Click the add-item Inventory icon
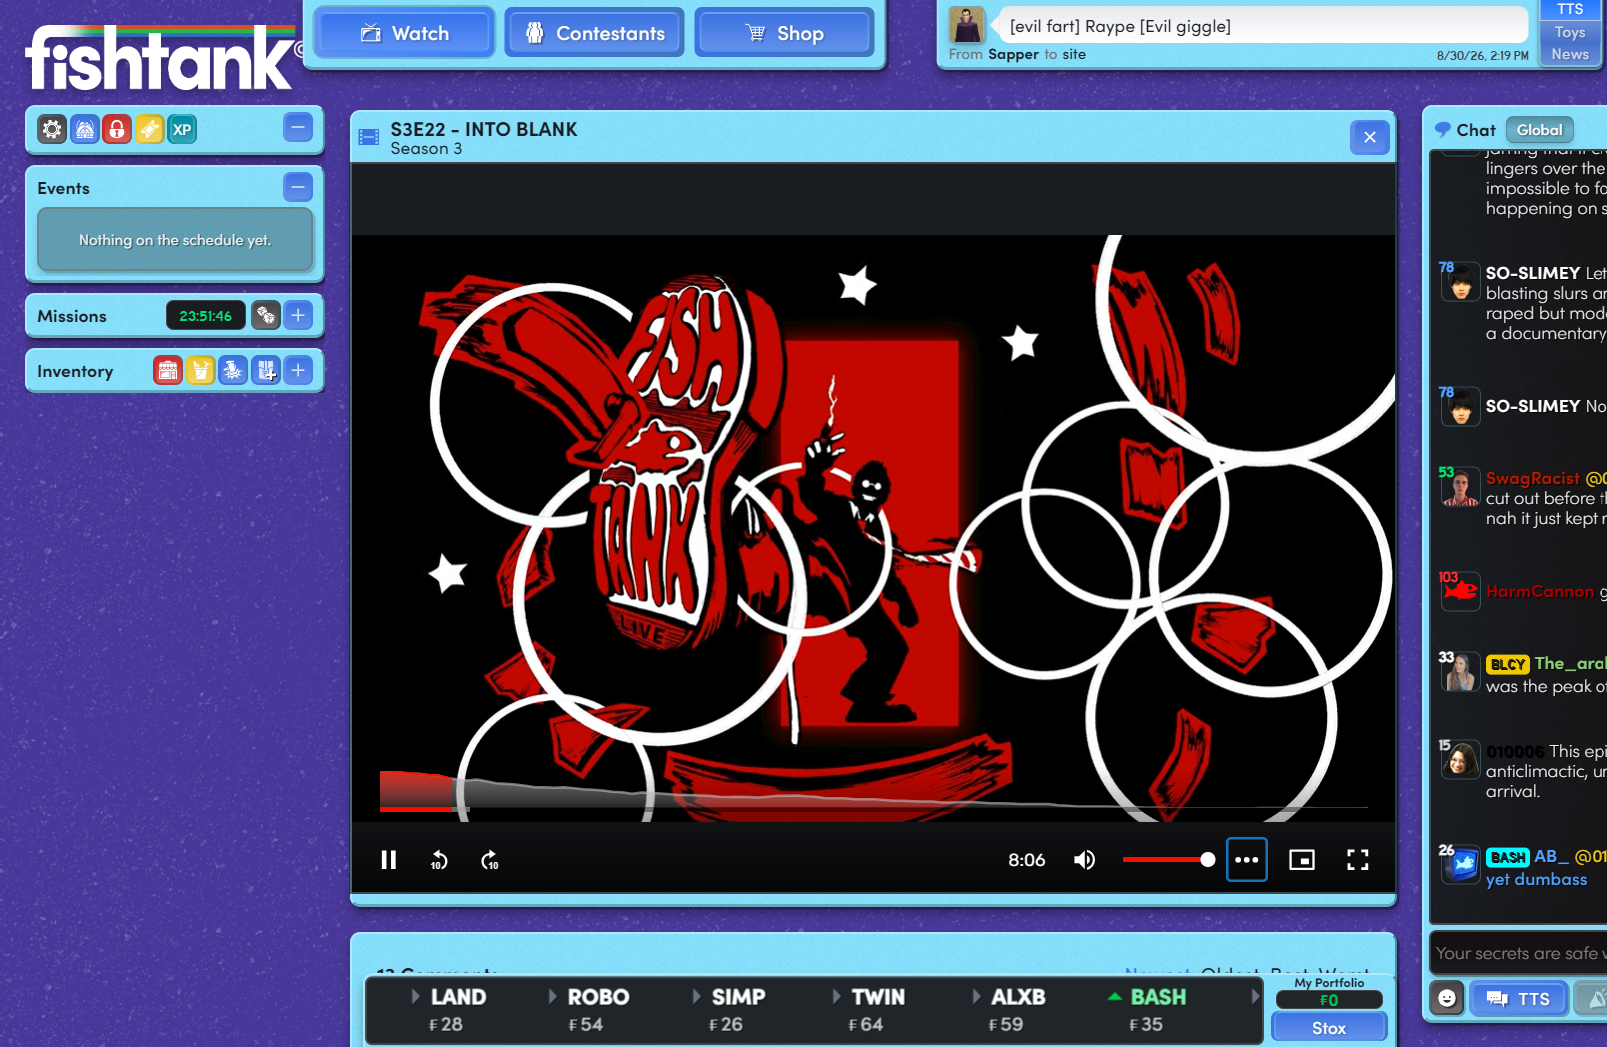Viewport: 1607px width, 1047px height. (x=266, y=371)
